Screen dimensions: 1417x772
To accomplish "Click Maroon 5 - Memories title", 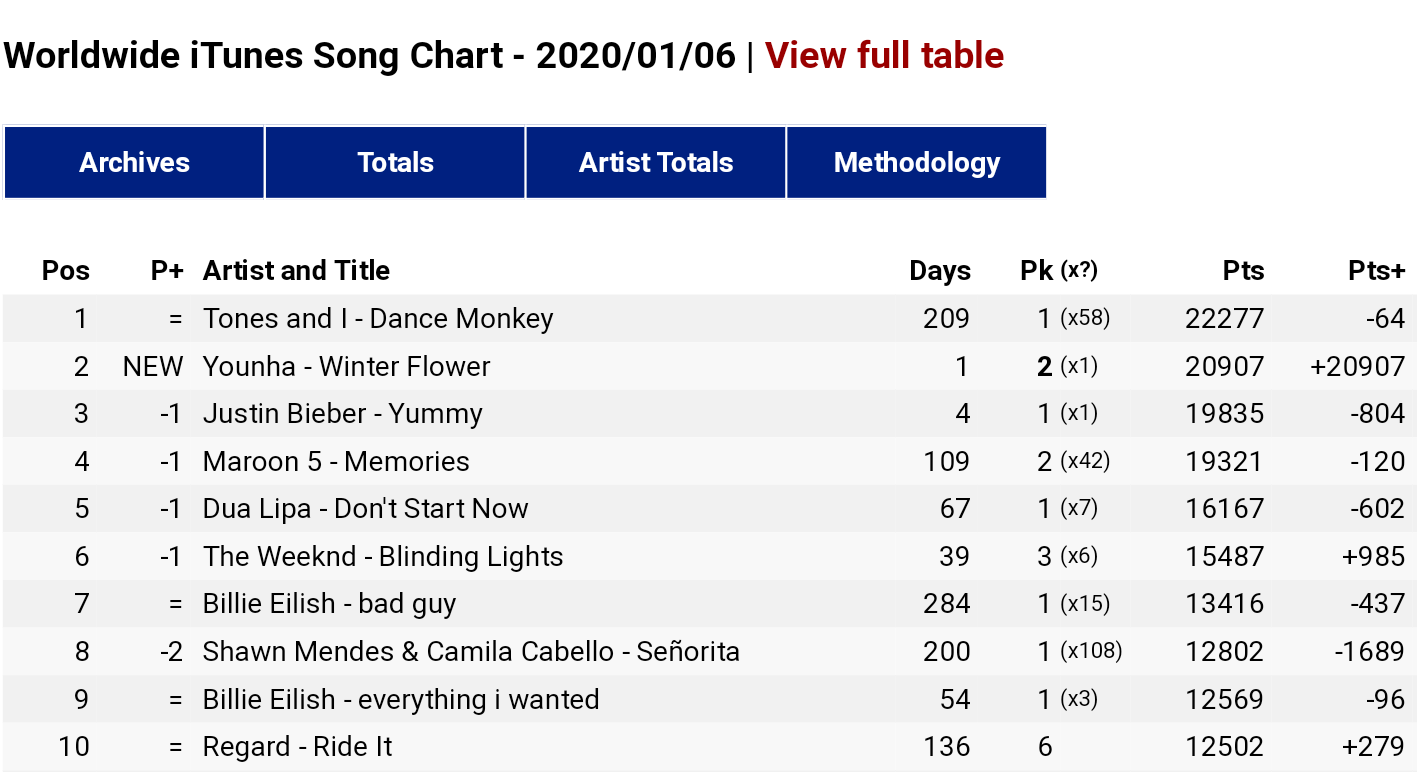I will pyautogui.click(x=336, y=462).
